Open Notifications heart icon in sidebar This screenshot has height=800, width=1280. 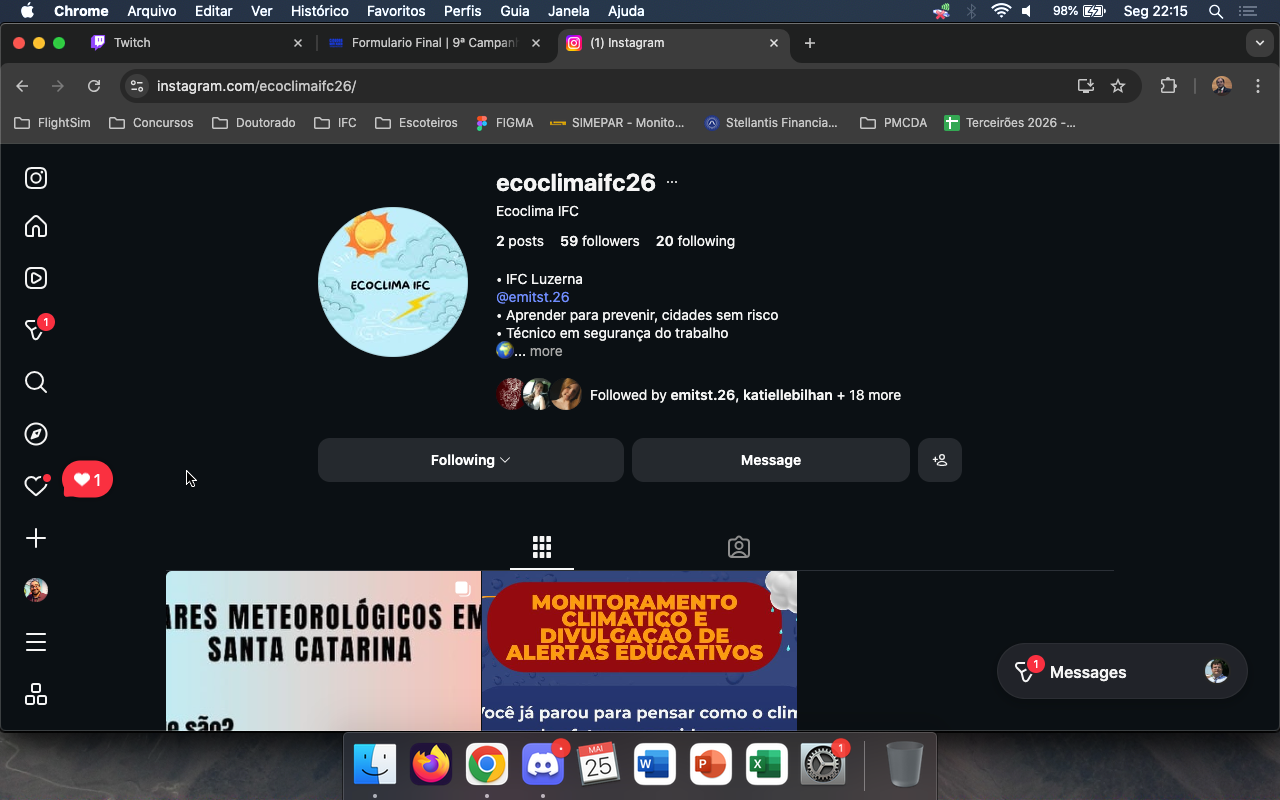(x=36, y=486)
